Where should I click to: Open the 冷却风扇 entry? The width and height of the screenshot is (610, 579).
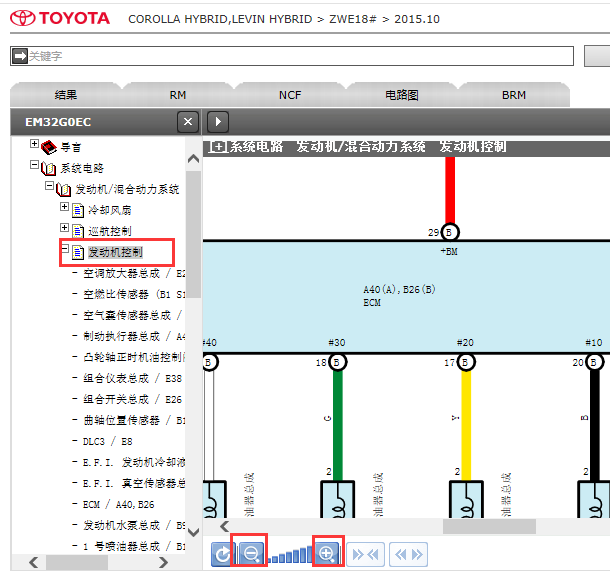[110, 211]
